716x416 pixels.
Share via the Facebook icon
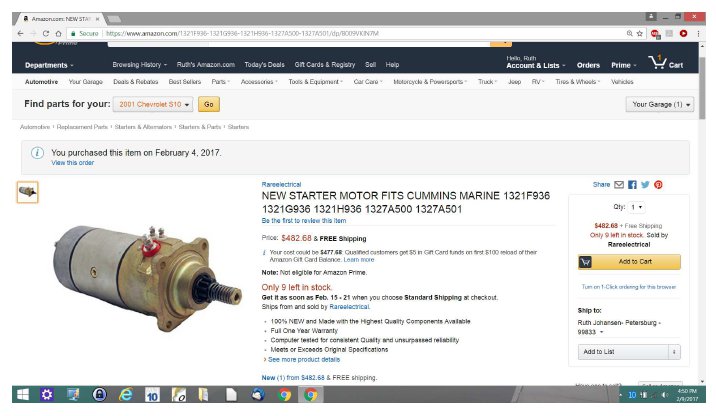(632, 185)
